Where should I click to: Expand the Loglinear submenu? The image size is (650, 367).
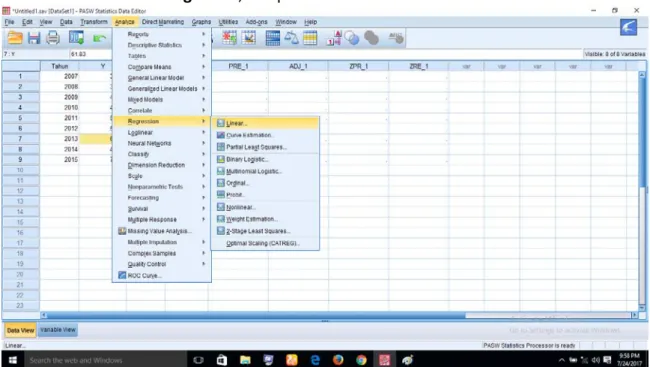(162, 132)
